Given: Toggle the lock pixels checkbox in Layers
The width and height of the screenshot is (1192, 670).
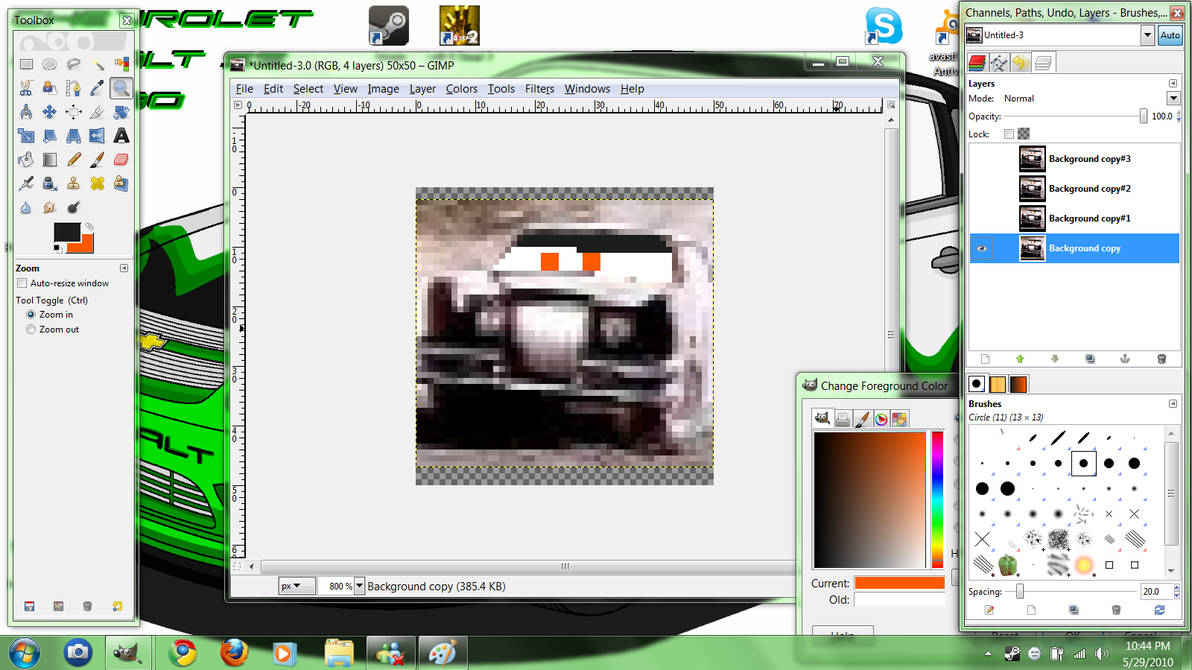Looking at the screenshot, I should pos(1009,134).
